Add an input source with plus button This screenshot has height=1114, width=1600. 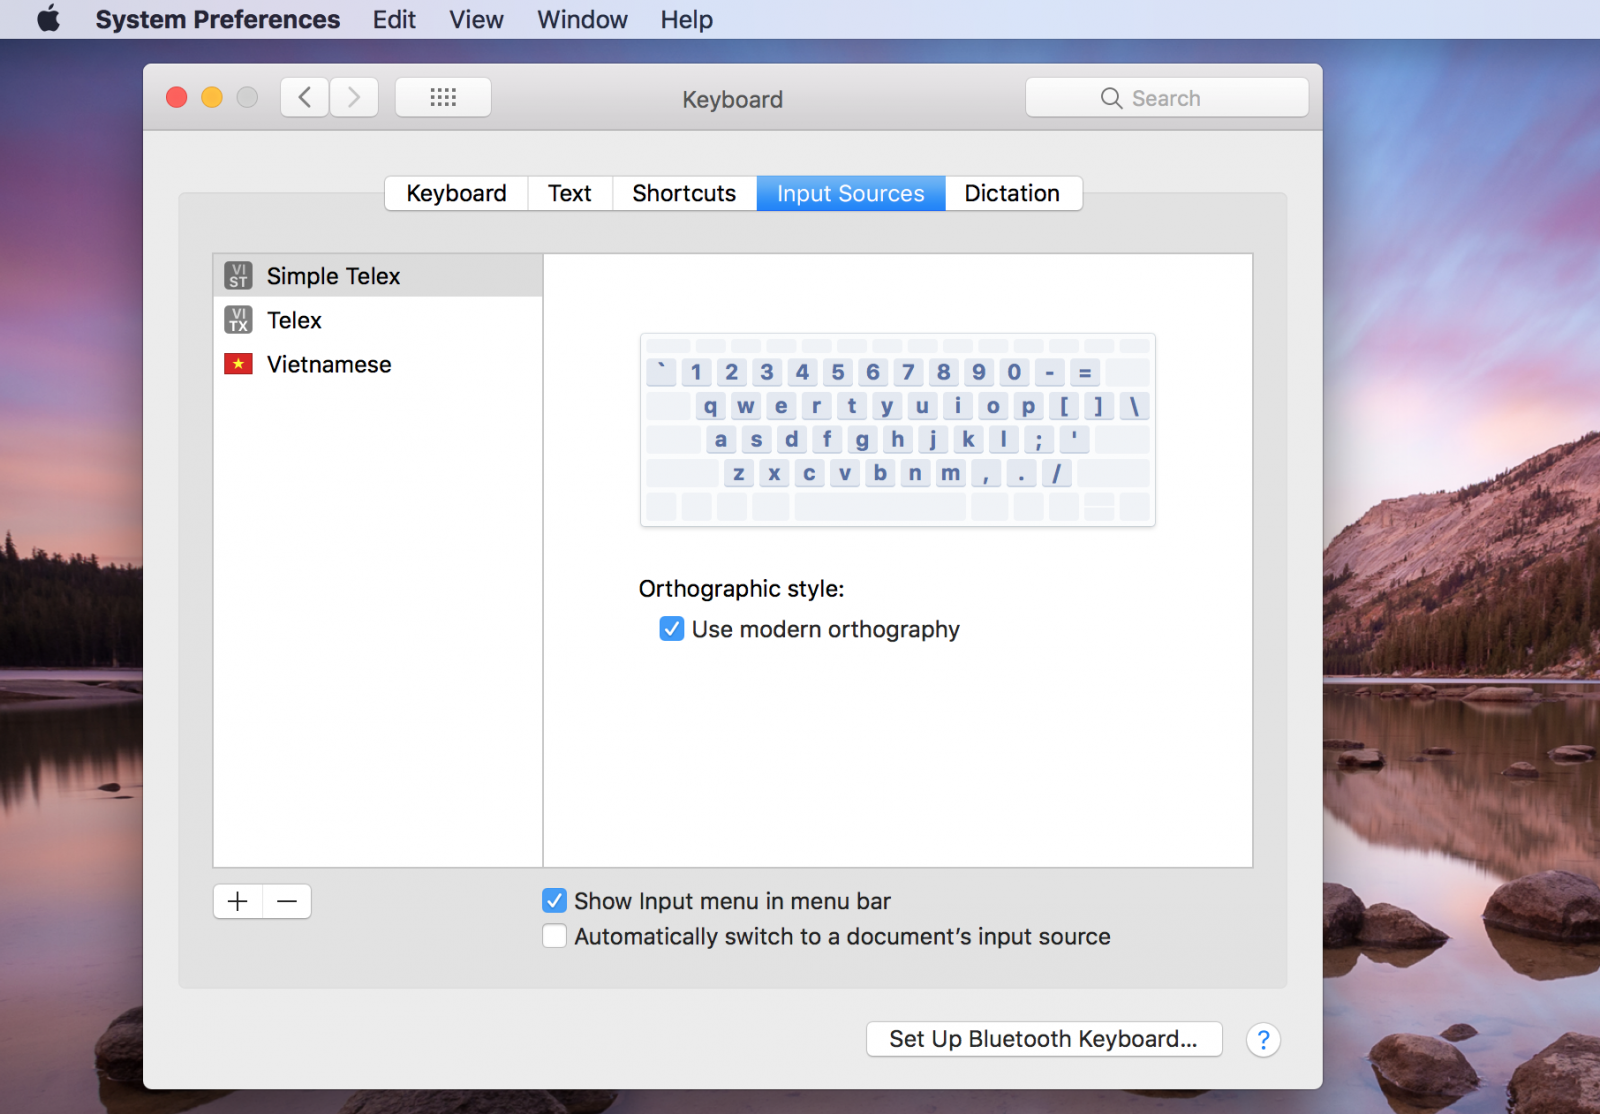238,901
